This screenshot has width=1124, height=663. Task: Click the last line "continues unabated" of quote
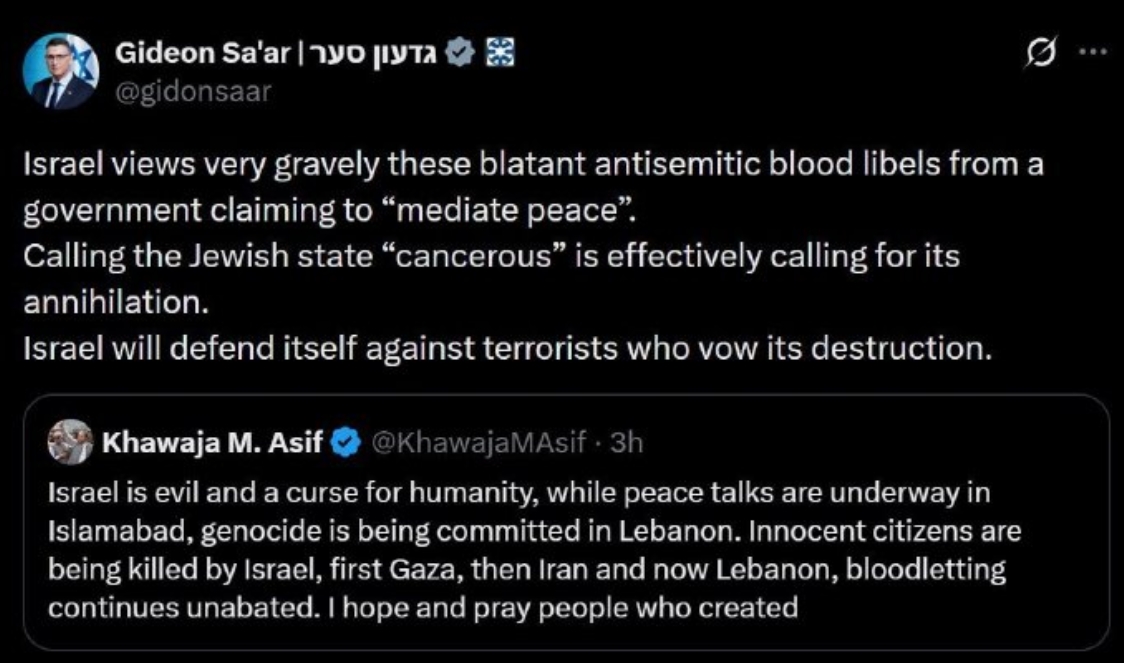(422, 608)
